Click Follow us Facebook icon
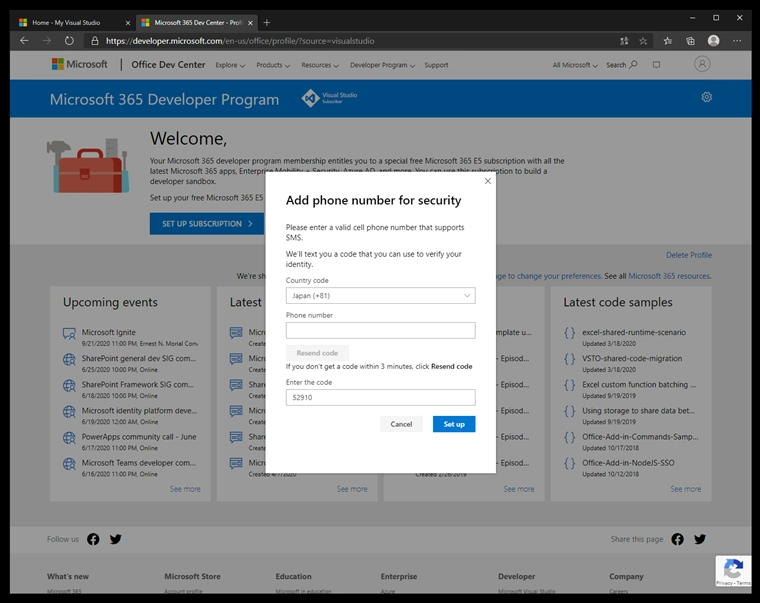 pos(93,539)
